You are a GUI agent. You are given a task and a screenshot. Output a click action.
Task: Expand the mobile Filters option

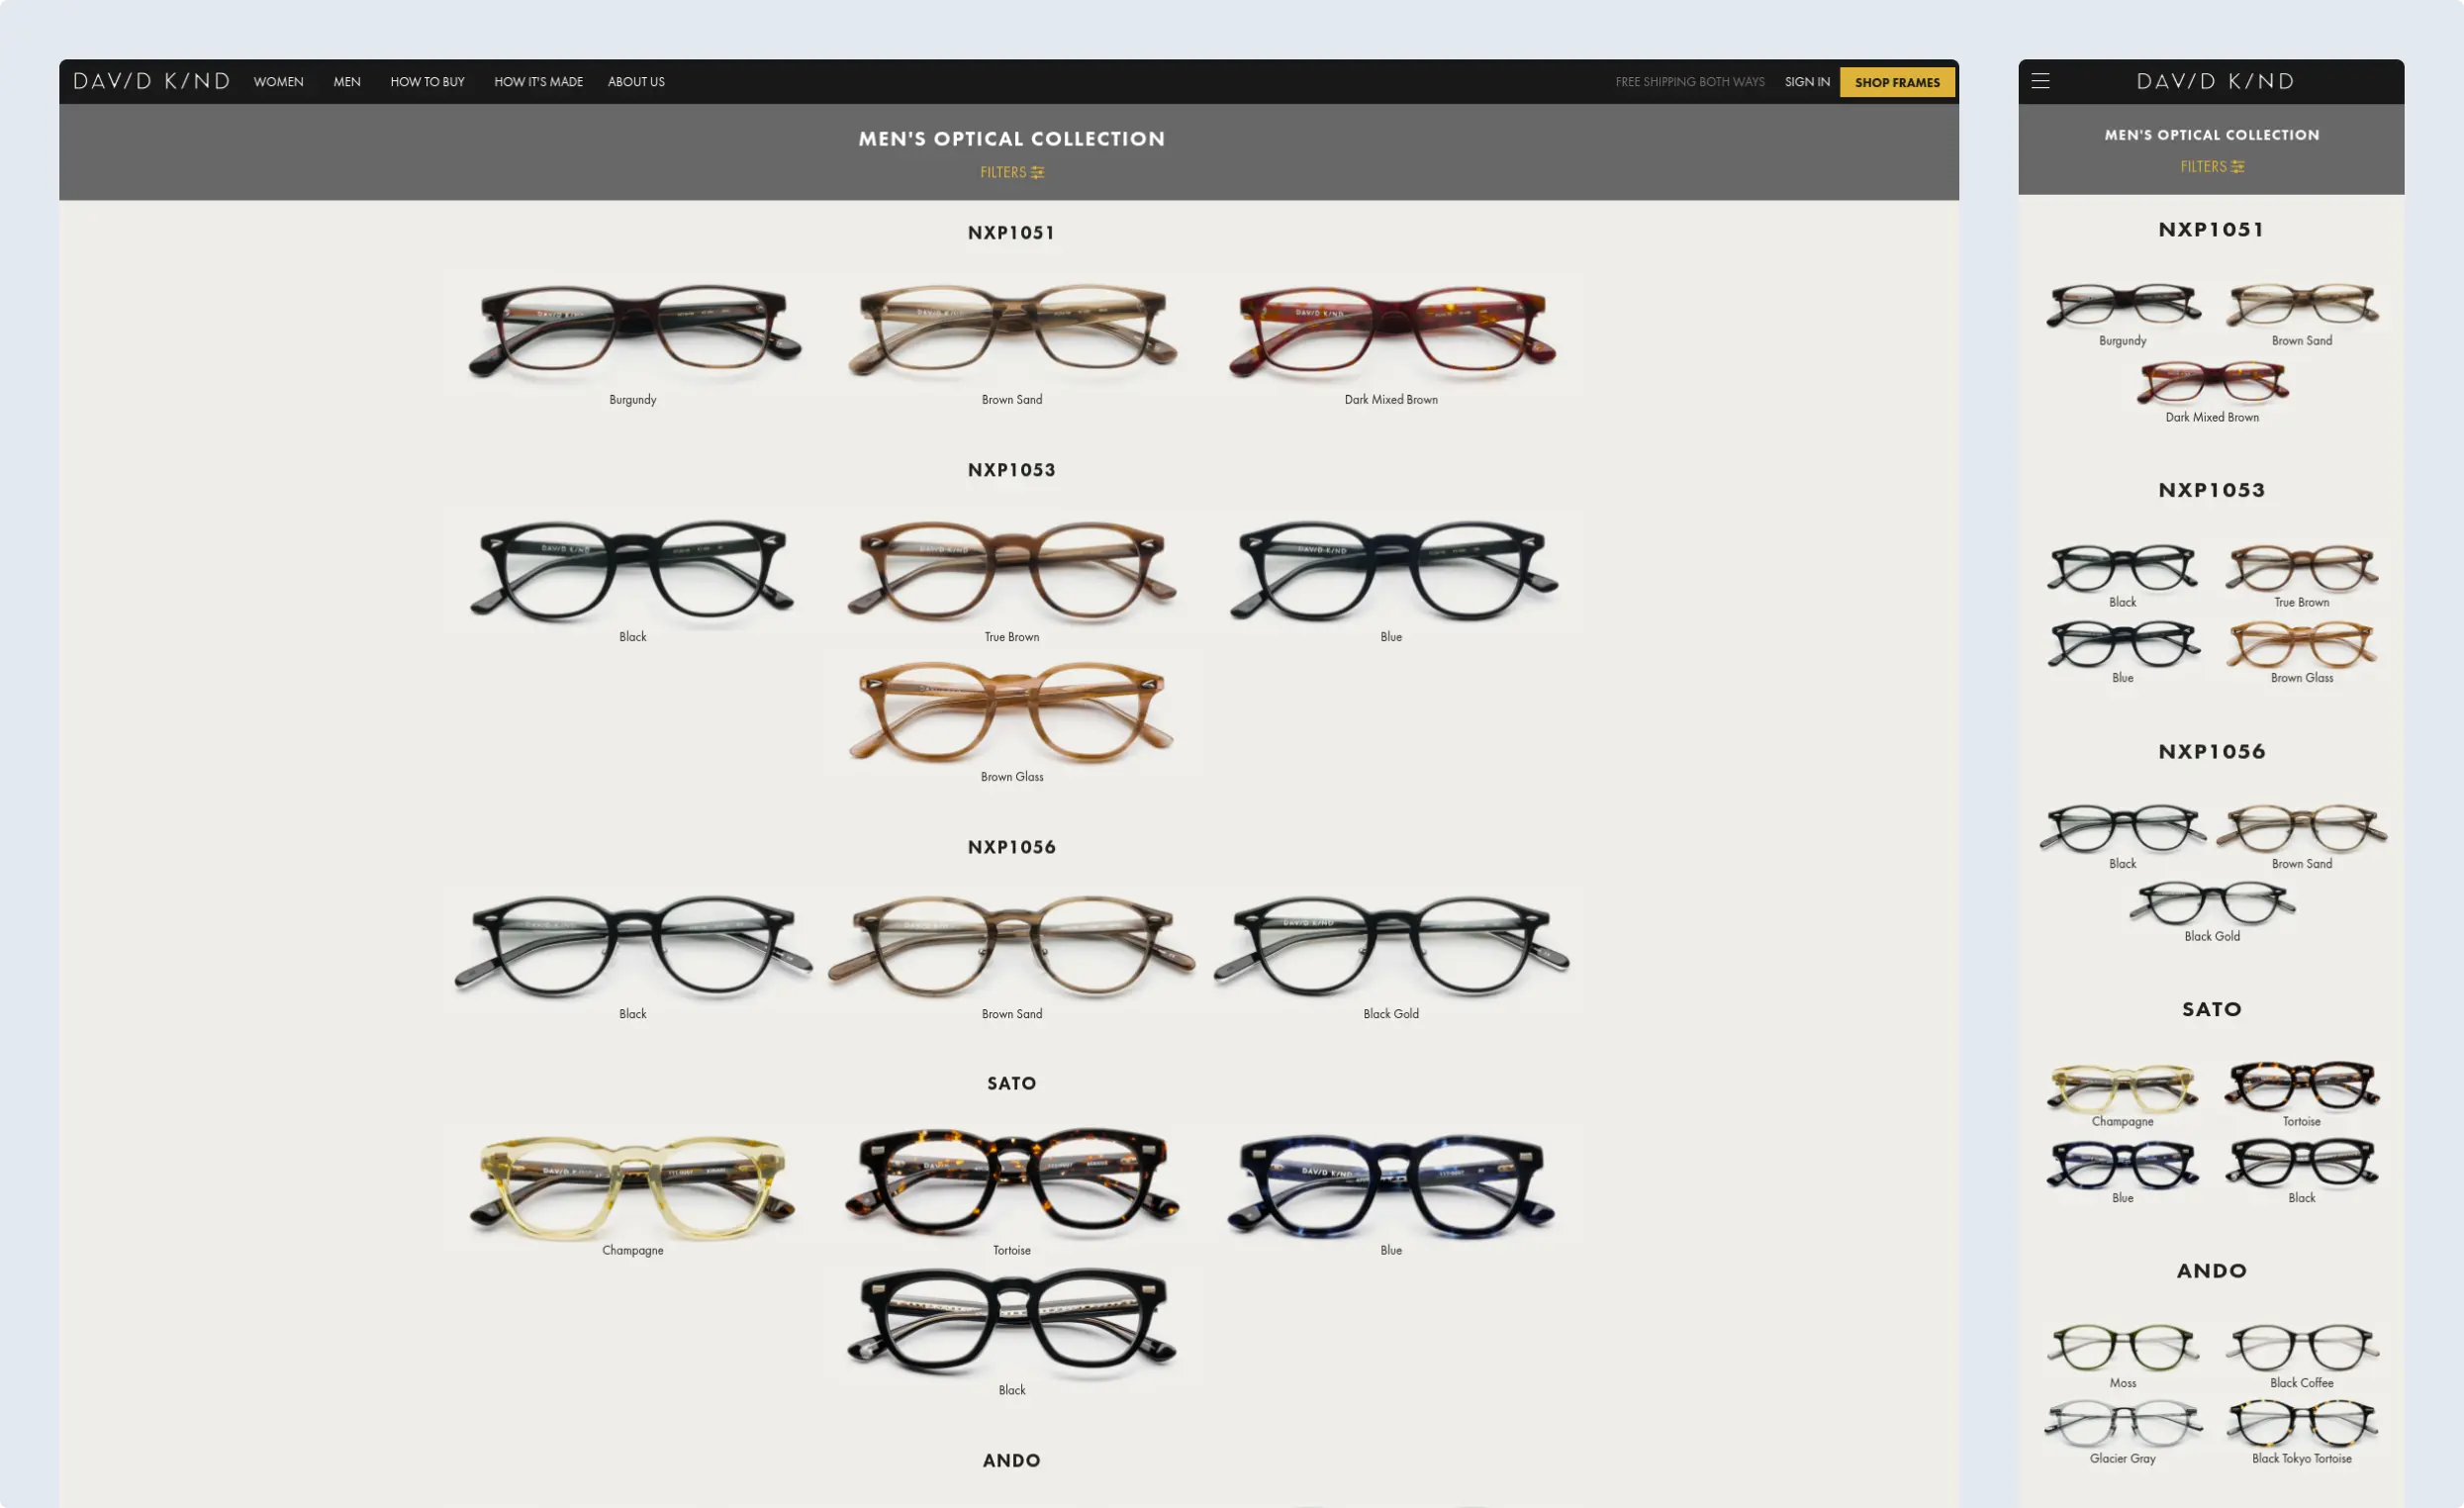[x=2211, y=167]
